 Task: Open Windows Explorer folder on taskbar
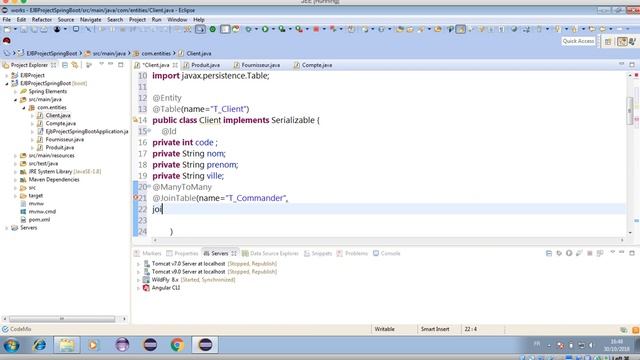coord(67,345)
